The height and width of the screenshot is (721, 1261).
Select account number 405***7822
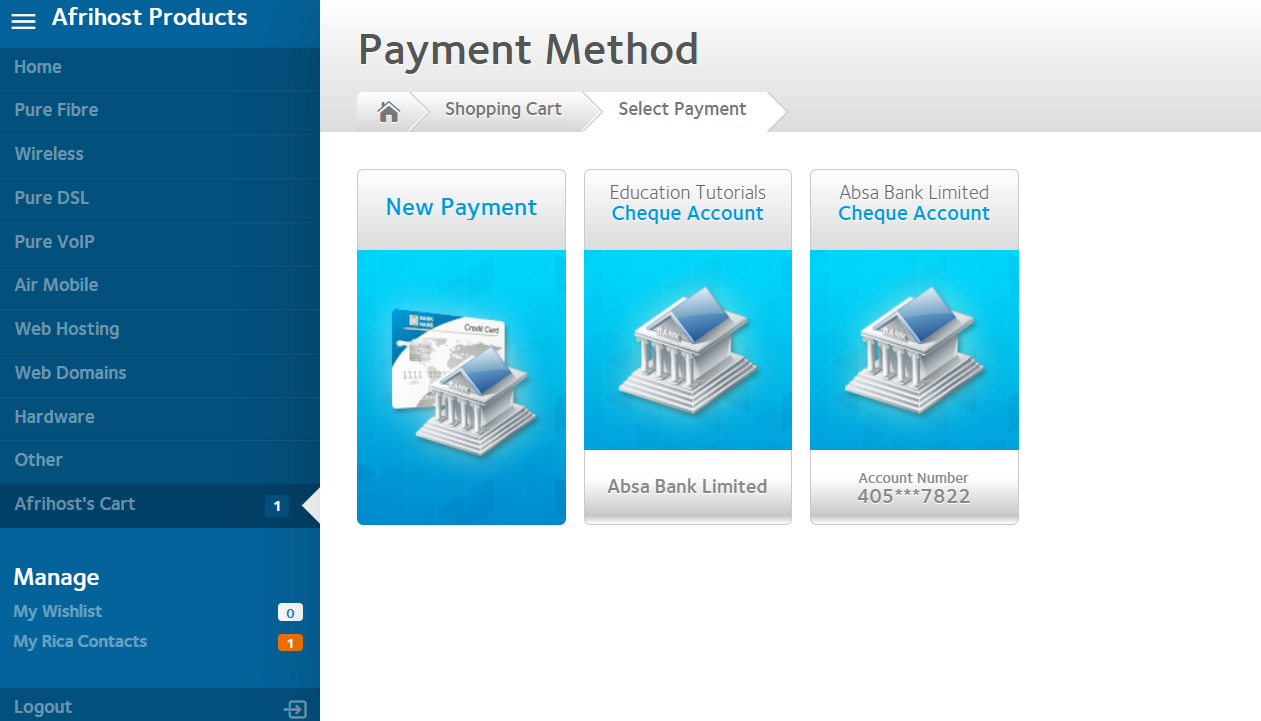913,496
